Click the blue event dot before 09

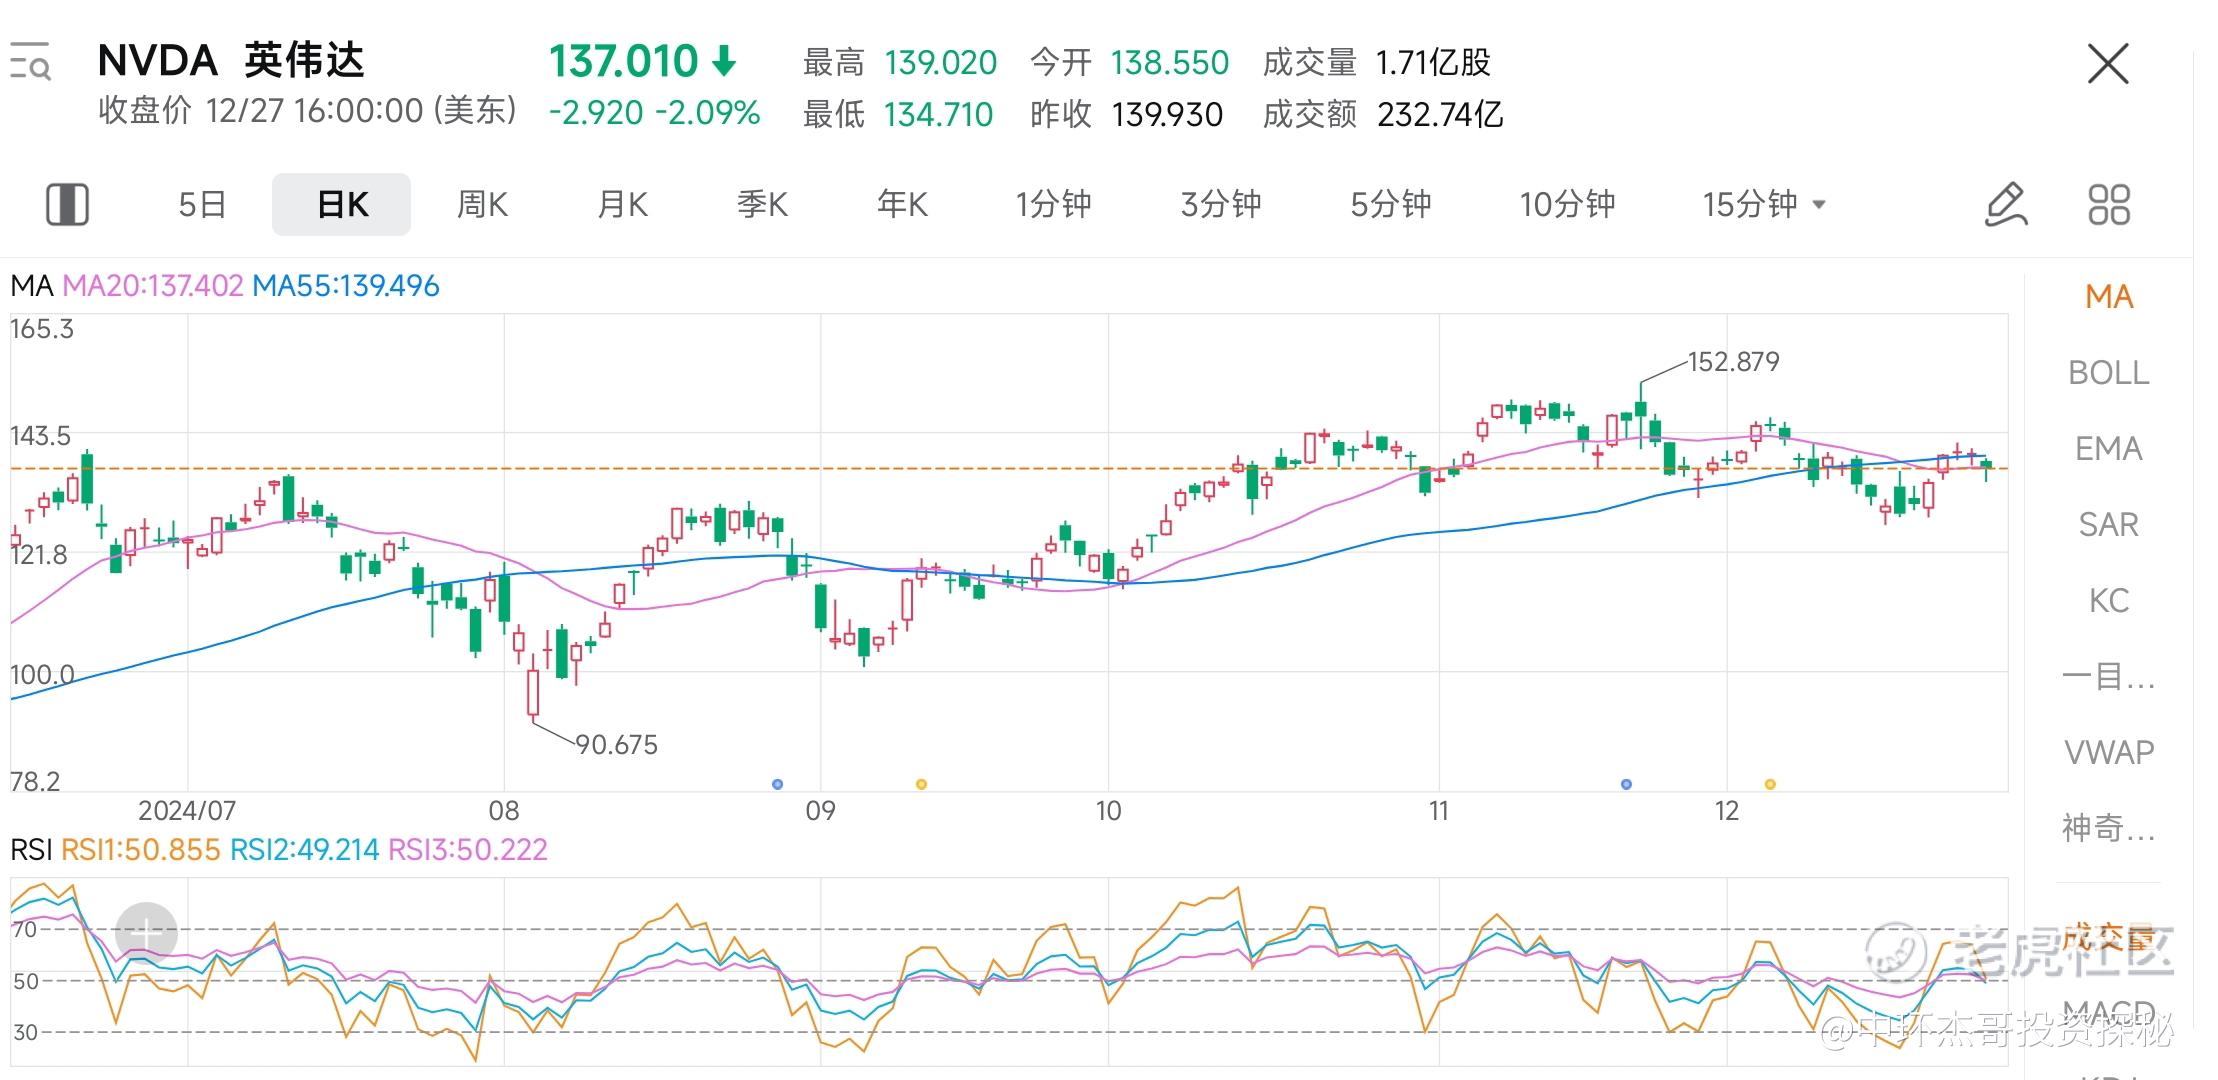[x=778, y=784]
